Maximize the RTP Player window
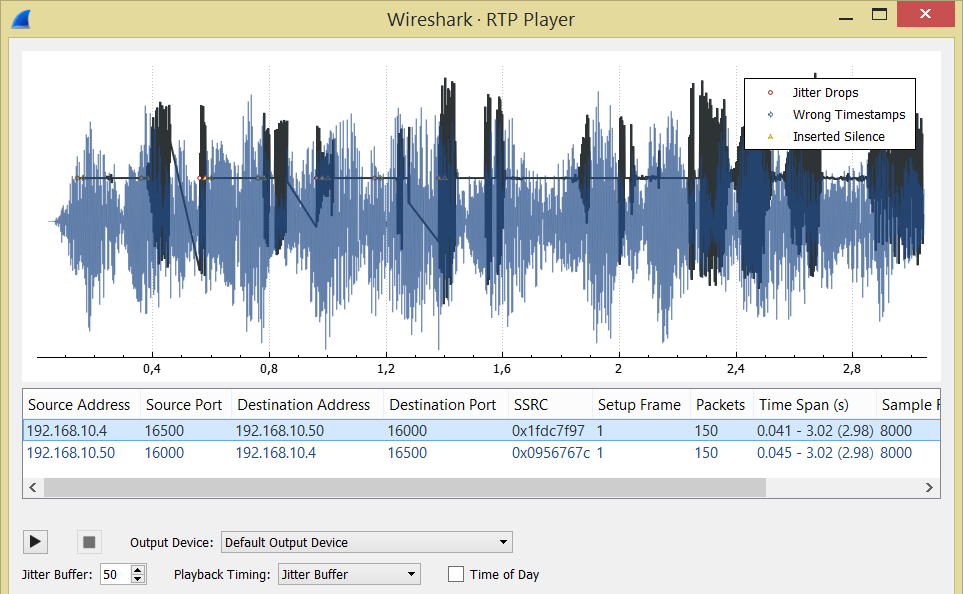Screen dimensions: 963x594 point(879,15)
